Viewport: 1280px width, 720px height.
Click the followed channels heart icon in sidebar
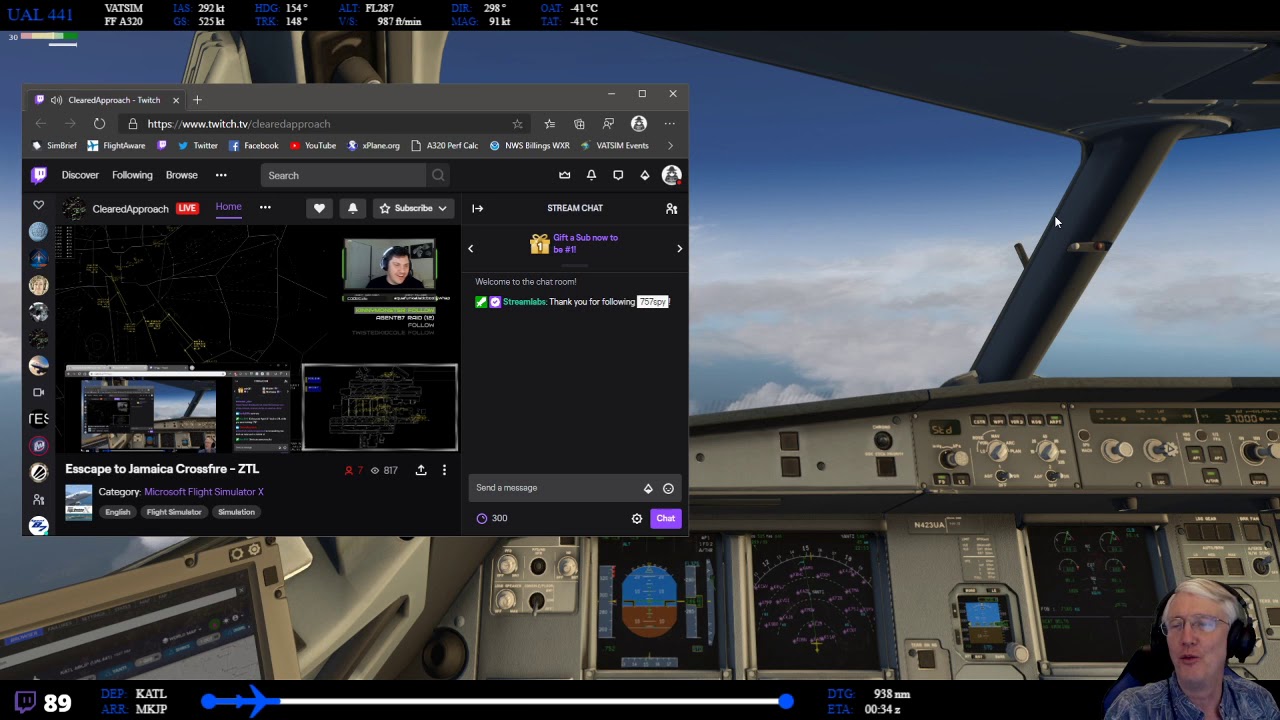[x=39, y=205]
